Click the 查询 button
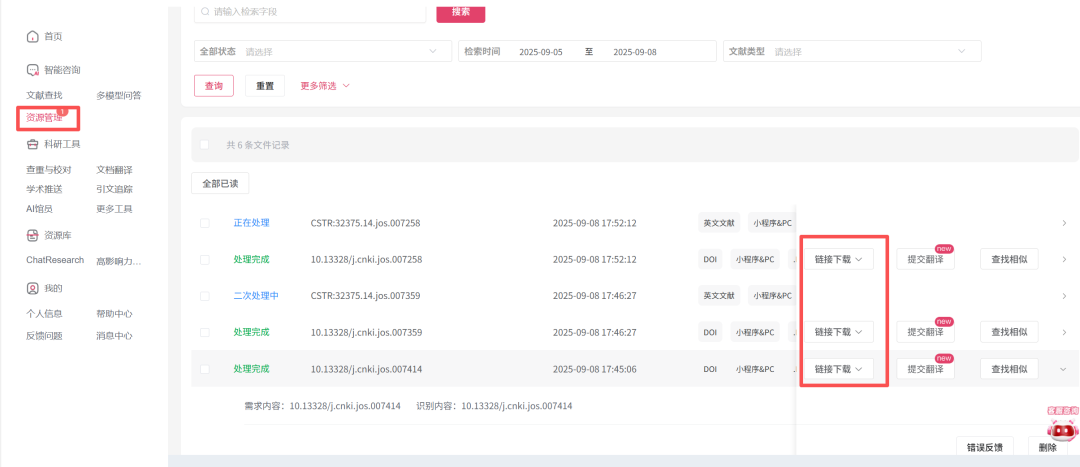Viewport: 1080px width, 467px height. pyautogui.click(x=213, y=86)
